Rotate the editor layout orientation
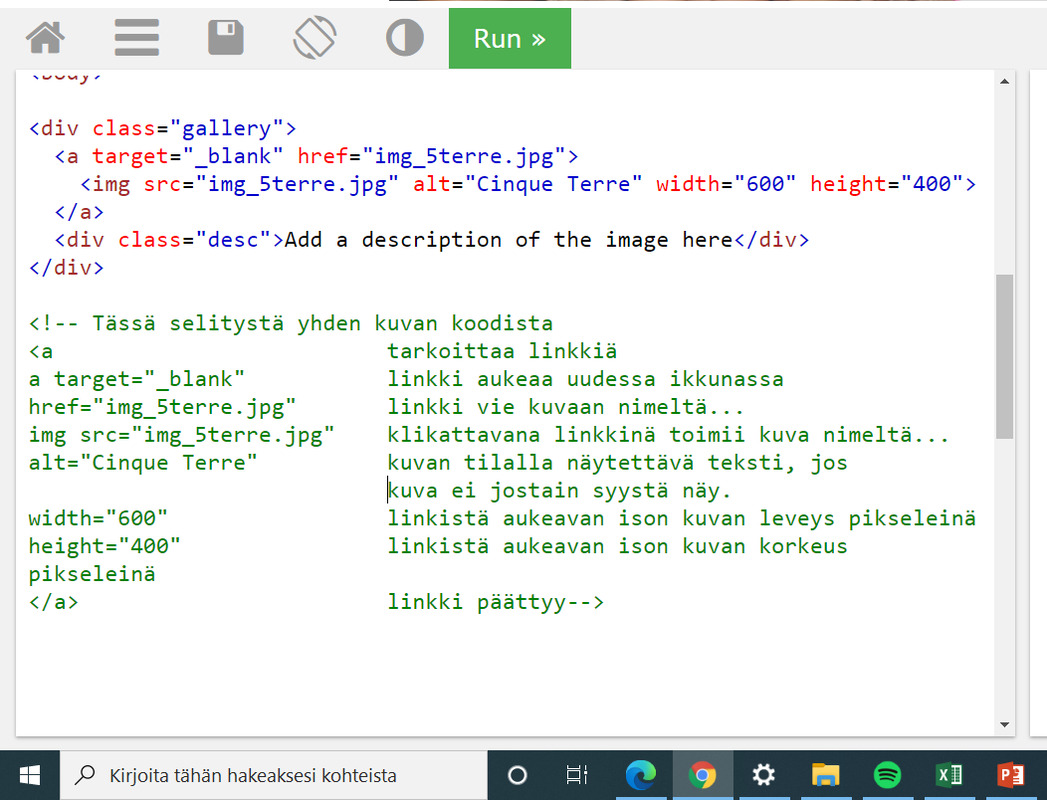 pos(315,38)
